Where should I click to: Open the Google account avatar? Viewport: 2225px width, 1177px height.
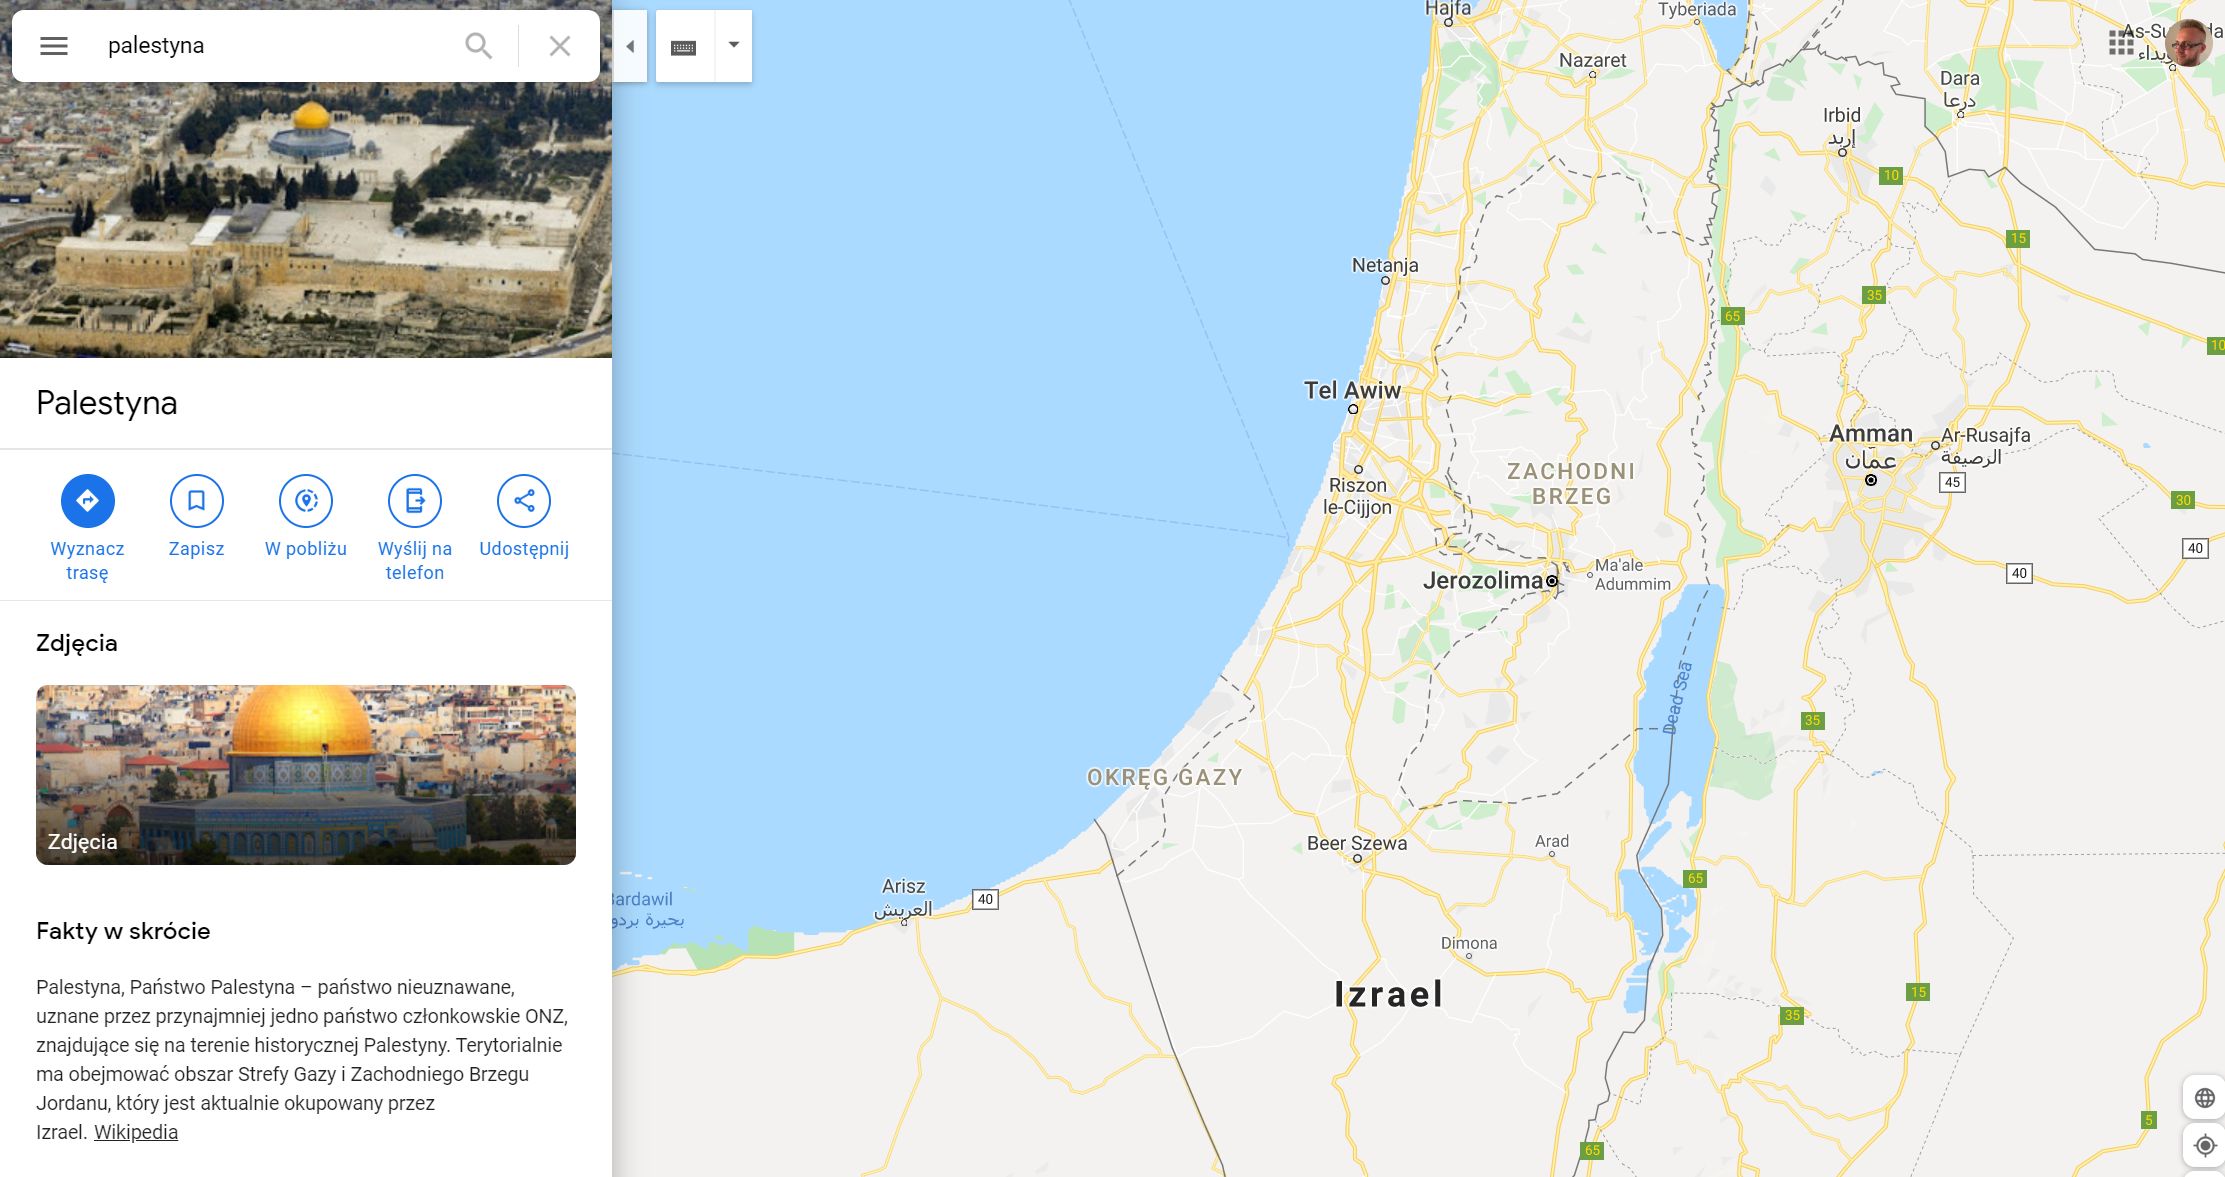(2188, 43)
